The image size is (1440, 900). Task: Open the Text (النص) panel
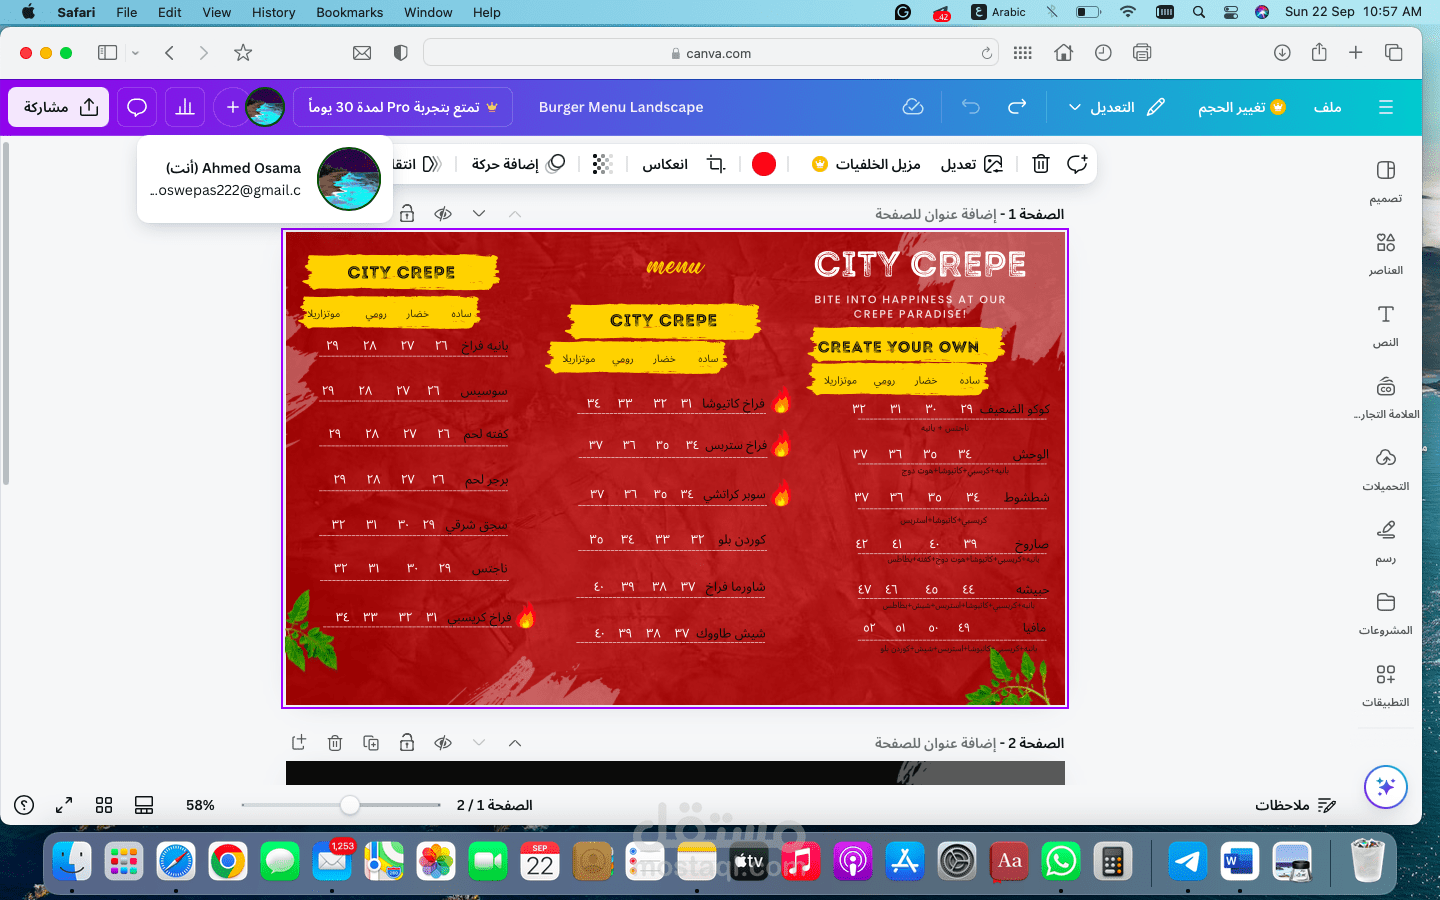(x=1385, y=325)
